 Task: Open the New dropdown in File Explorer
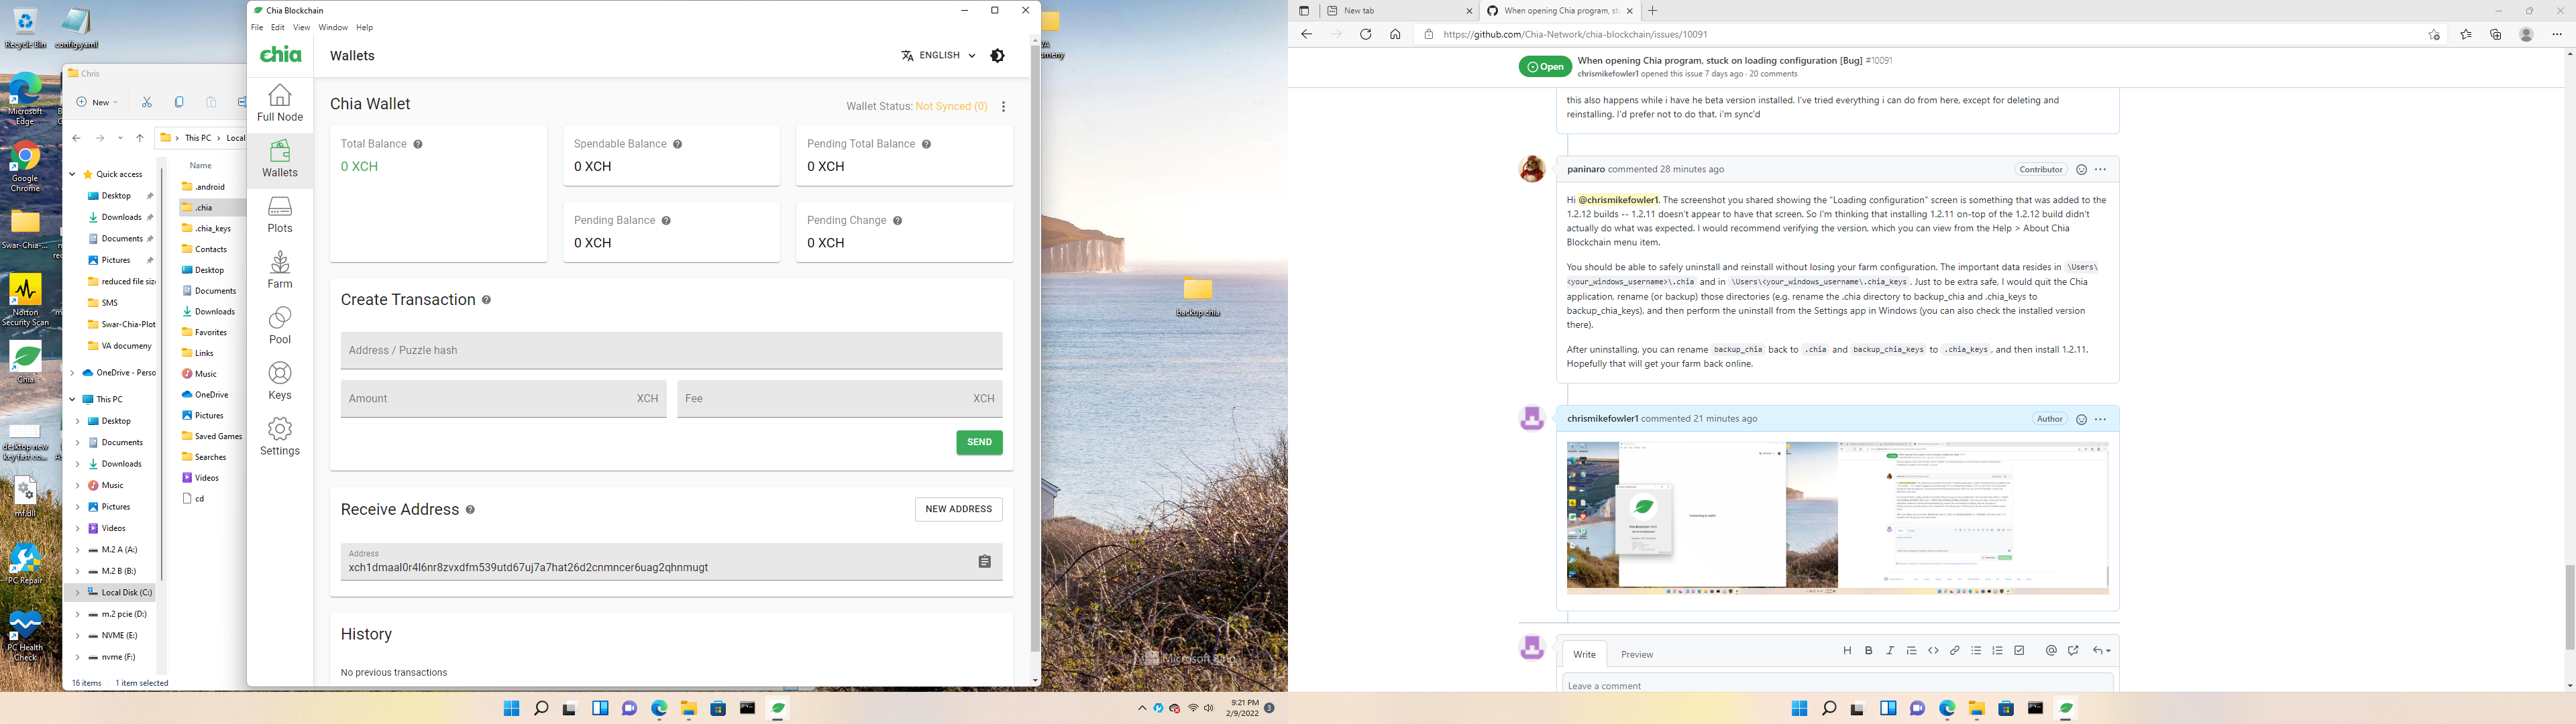pyautogui.click(x=96, y=101)
